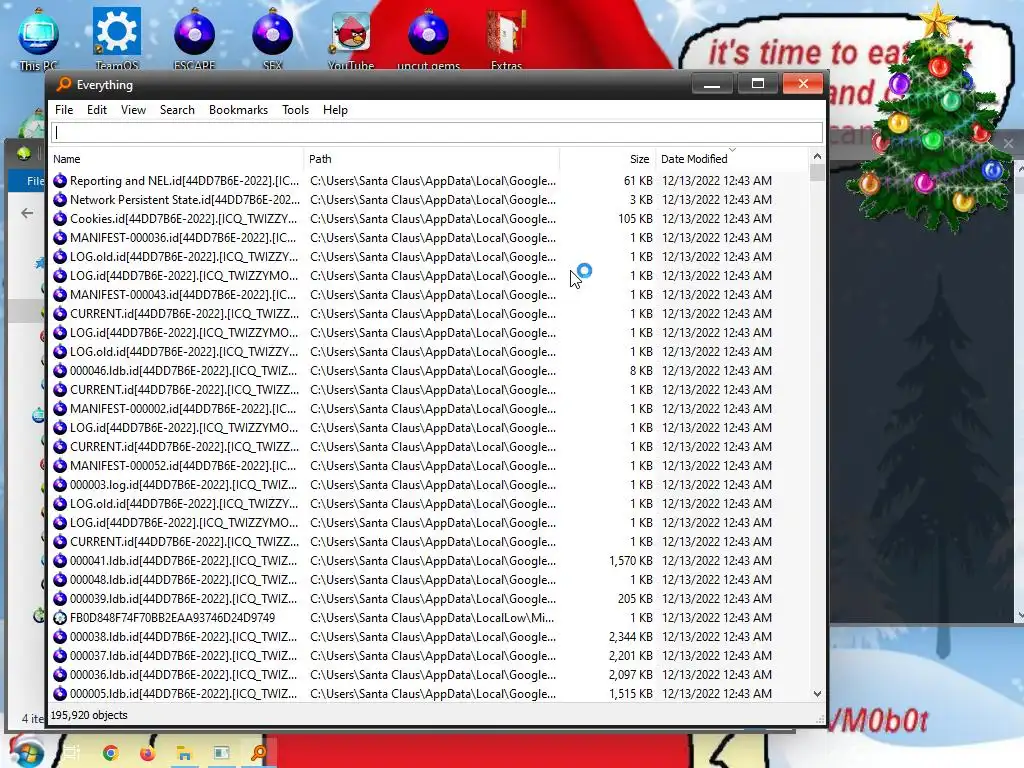Viewport: 1024px width, 768px height.
Task: Click the Everything search input field
Action: click(x=437, y=133)
